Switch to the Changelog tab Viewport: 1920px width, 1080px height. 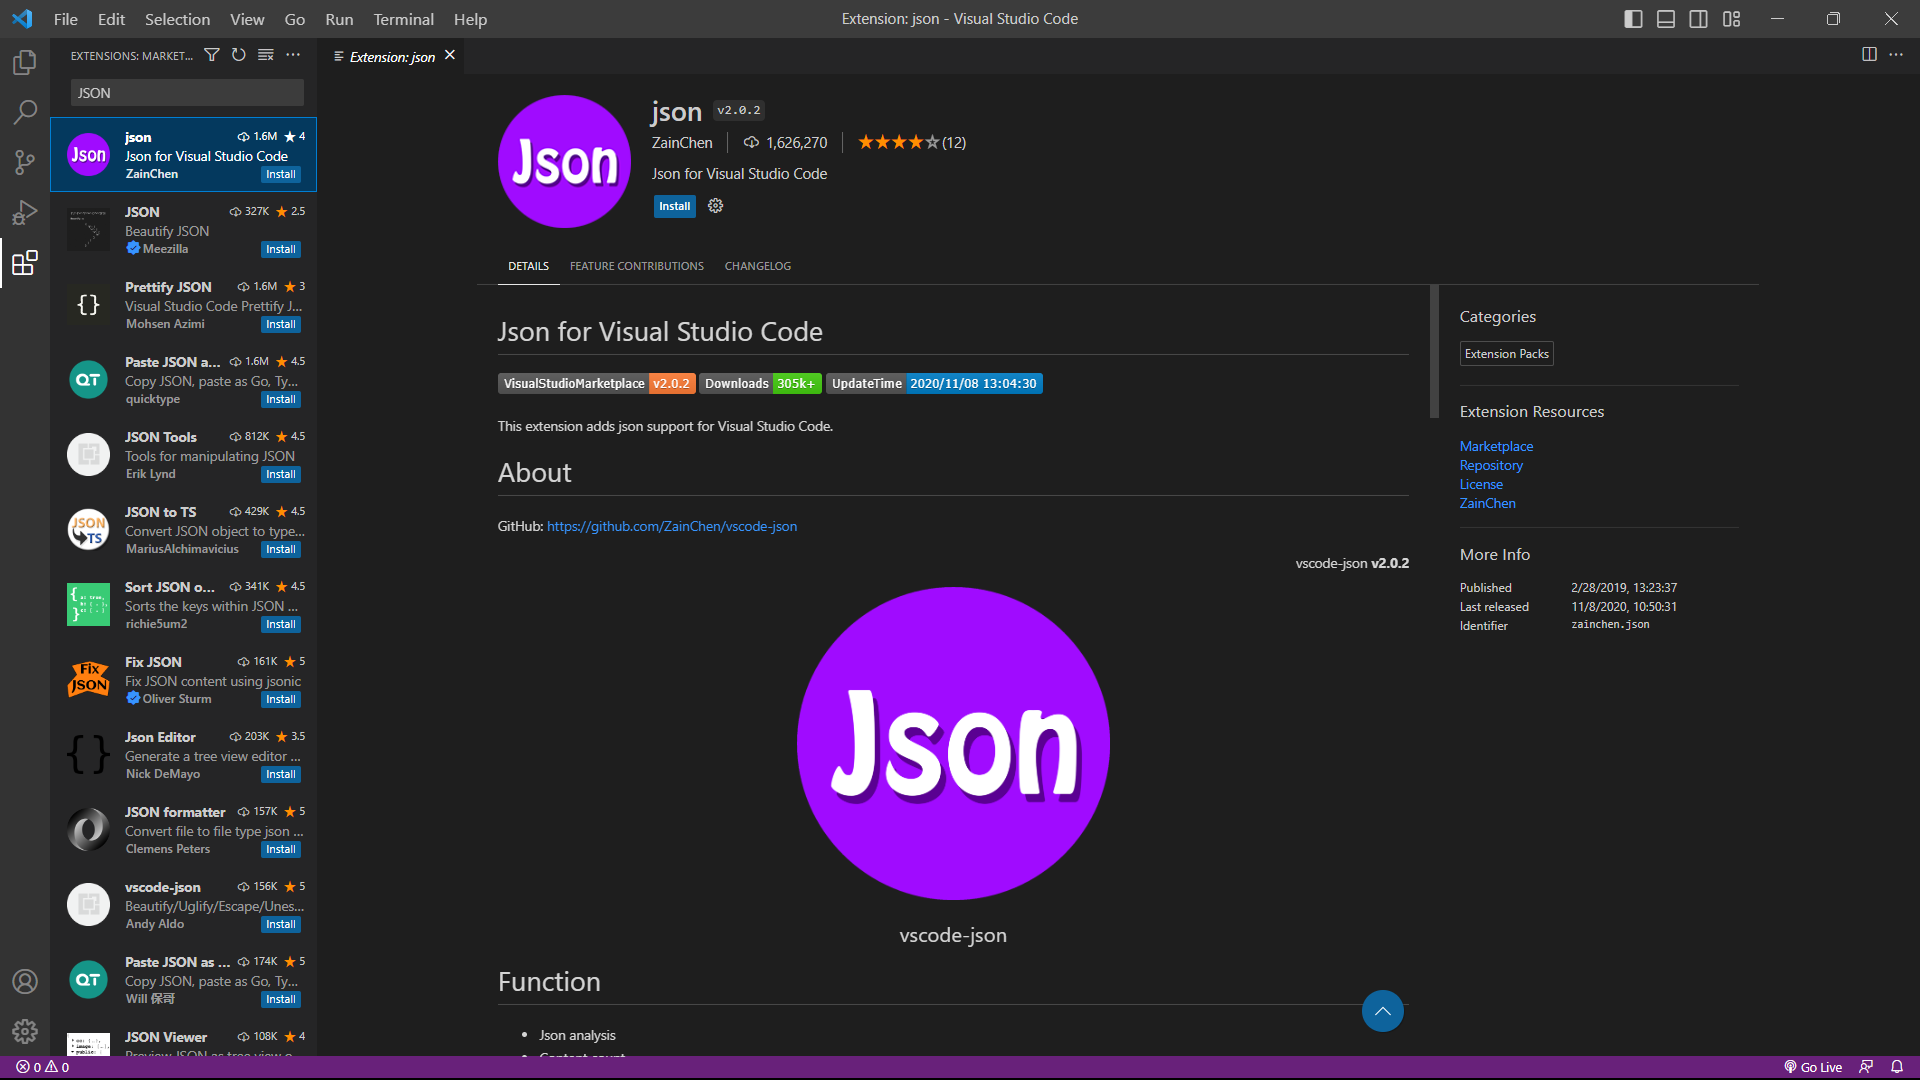[758, 266]
